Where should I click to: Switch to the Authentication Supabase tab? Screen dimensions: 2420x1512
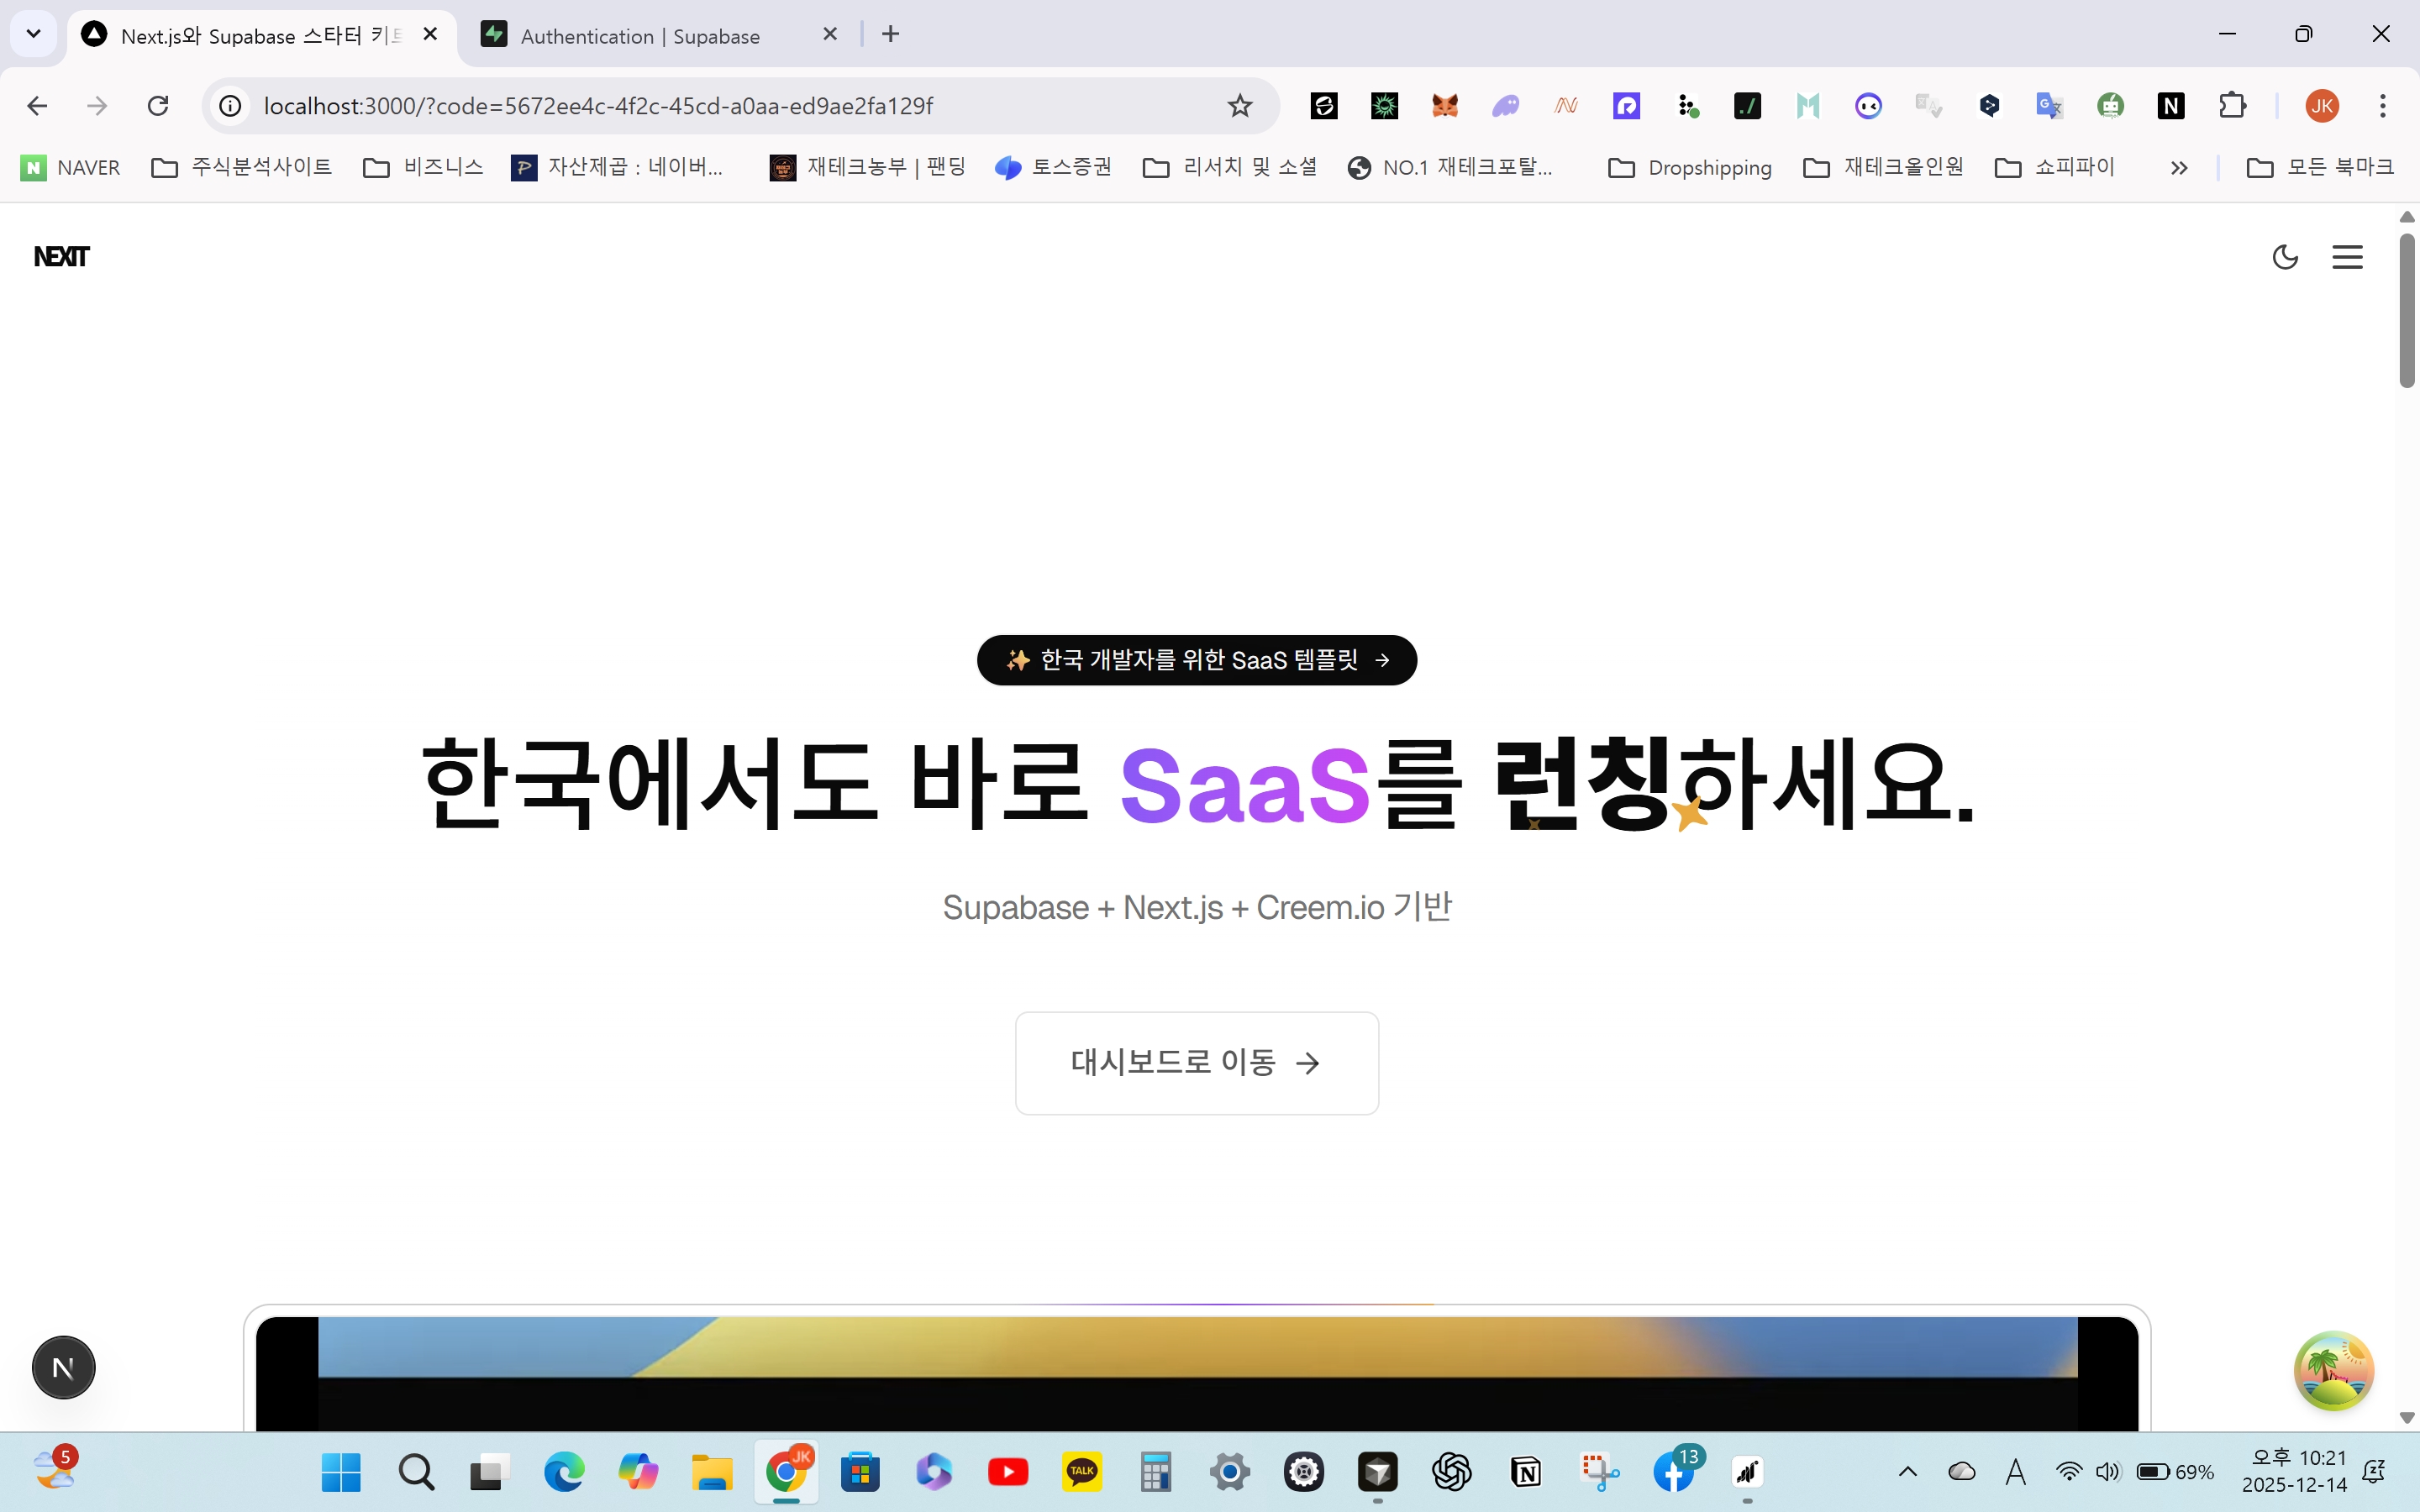tap(640, 35)
